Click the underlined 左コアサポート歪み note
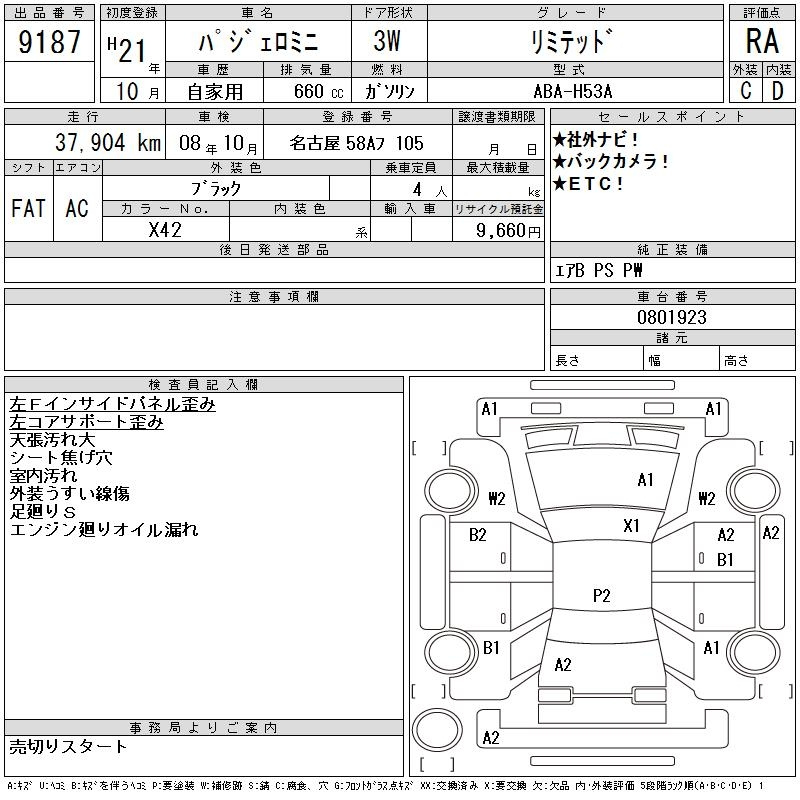The image size is (800, 800). 86,422
